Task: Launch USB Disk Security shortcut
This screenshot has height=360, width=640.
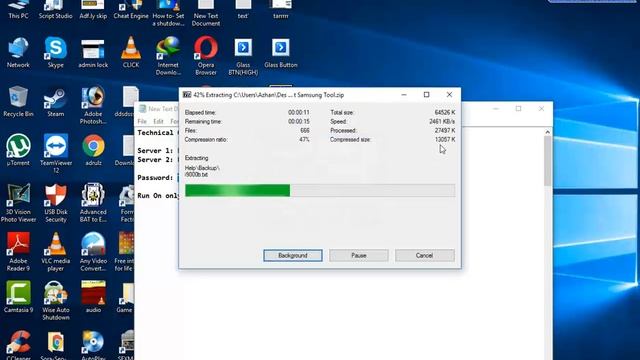Action: [56, 203]
